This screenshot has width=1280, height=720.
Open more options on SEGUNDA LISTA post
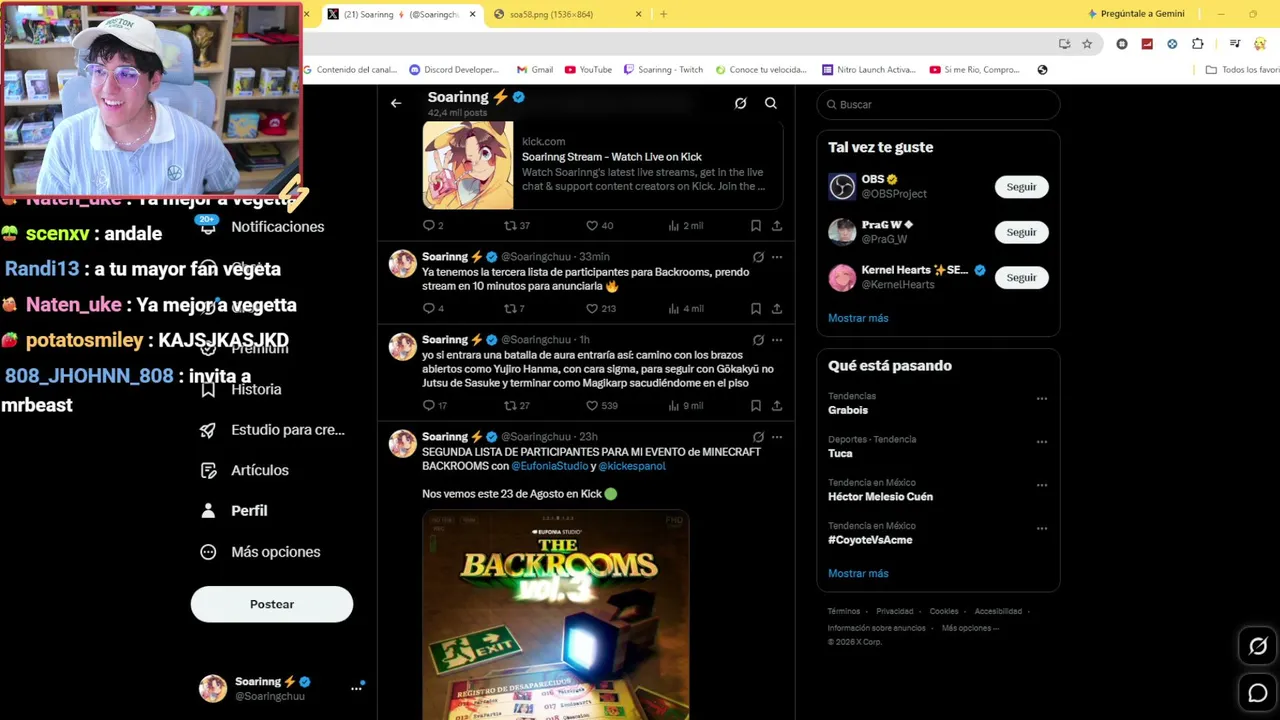click(x=777, y=437)
